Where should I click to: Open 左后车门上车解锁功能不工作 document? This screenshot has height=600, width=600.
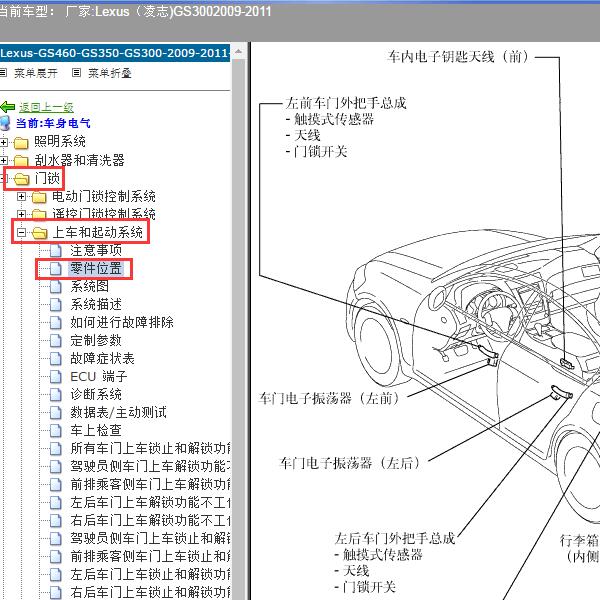151,502
